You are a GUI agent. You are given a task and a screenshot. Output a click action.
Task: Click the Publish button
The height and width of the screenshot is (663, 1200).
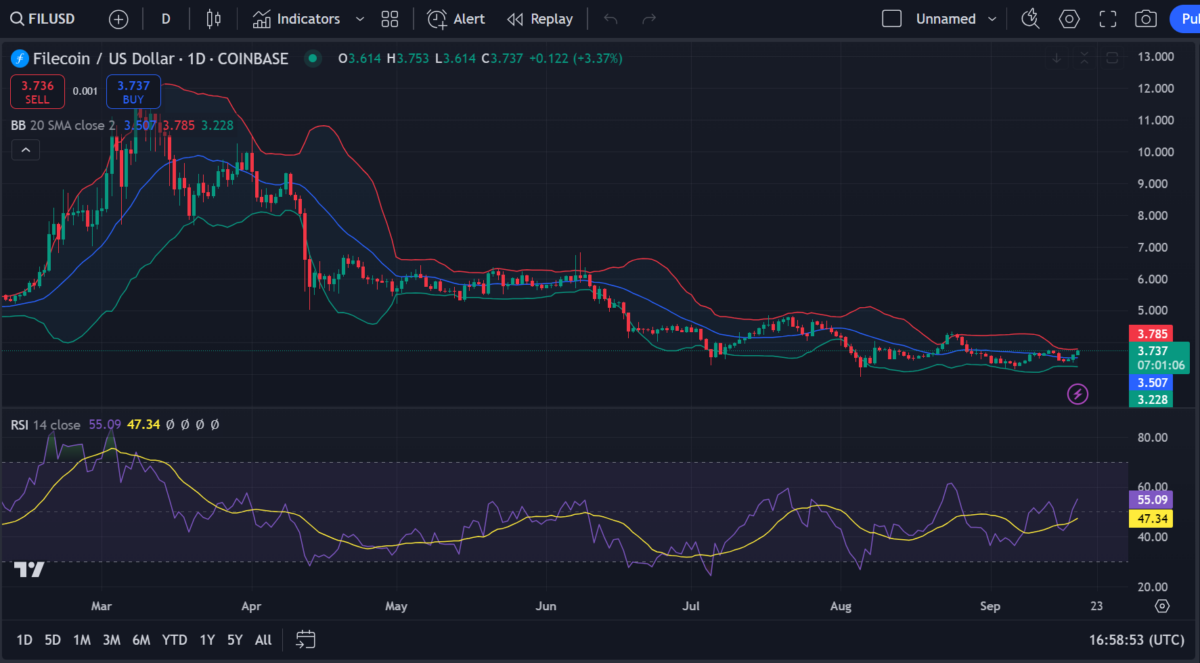pyautogui.click(x=1183, y=19)
